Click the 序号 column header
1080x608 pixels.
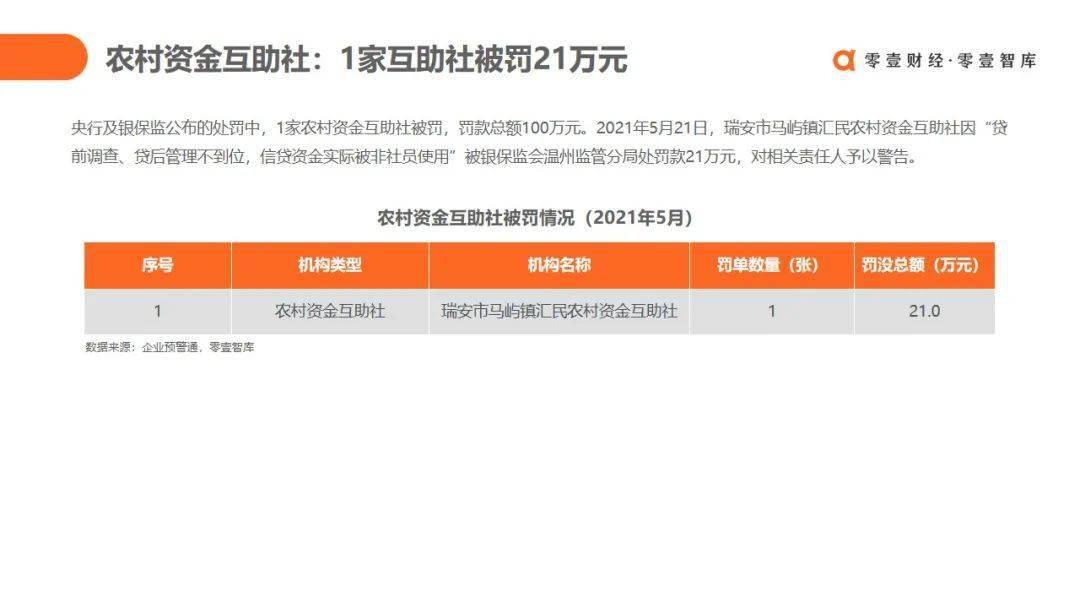coord(158,265)
